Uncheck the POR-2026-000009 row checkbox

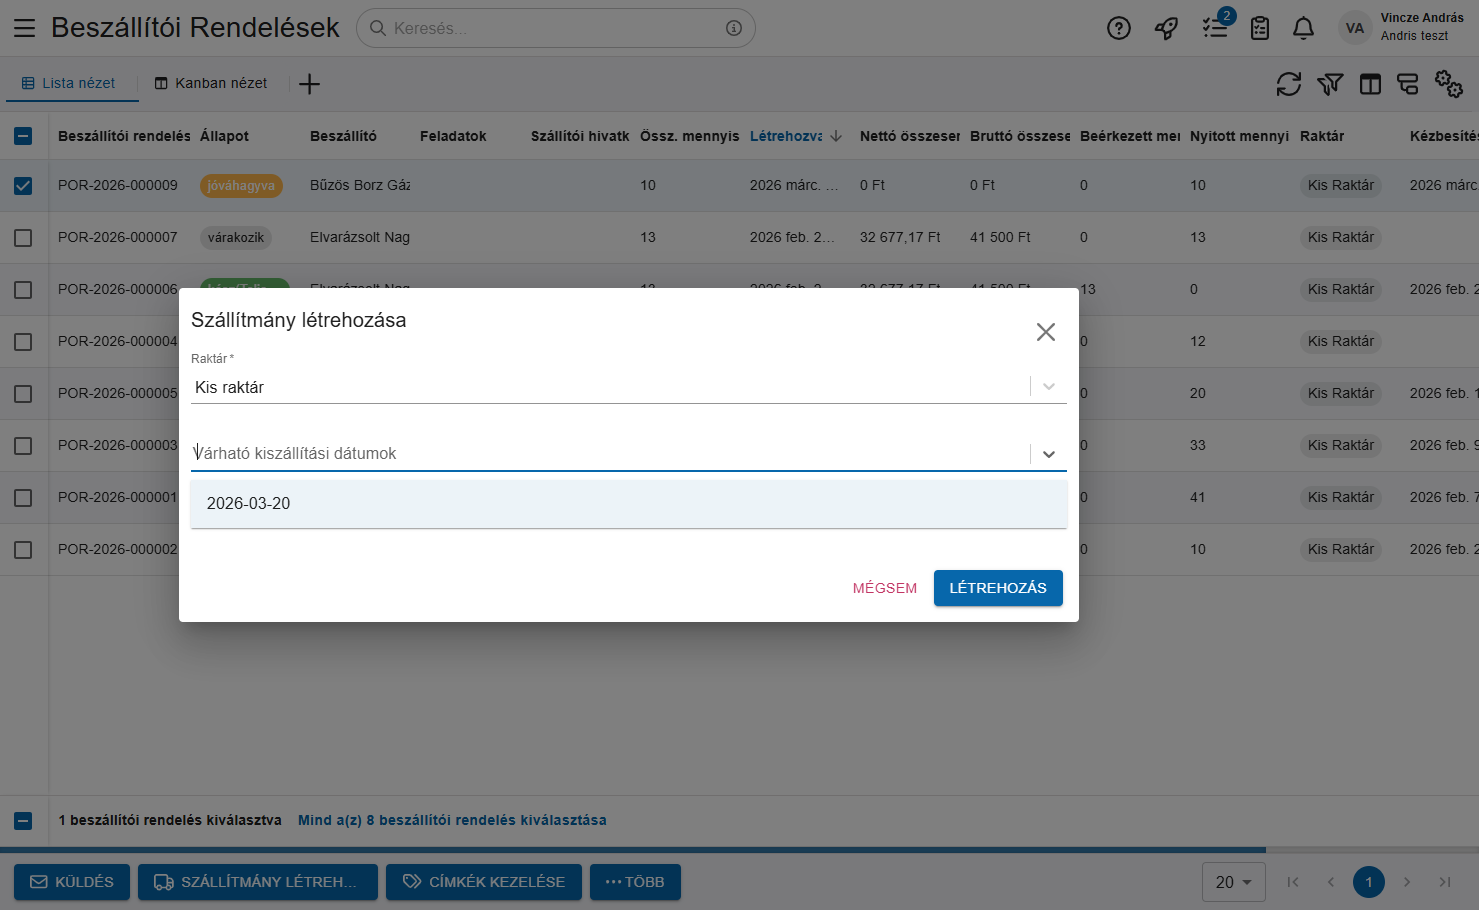23,186
